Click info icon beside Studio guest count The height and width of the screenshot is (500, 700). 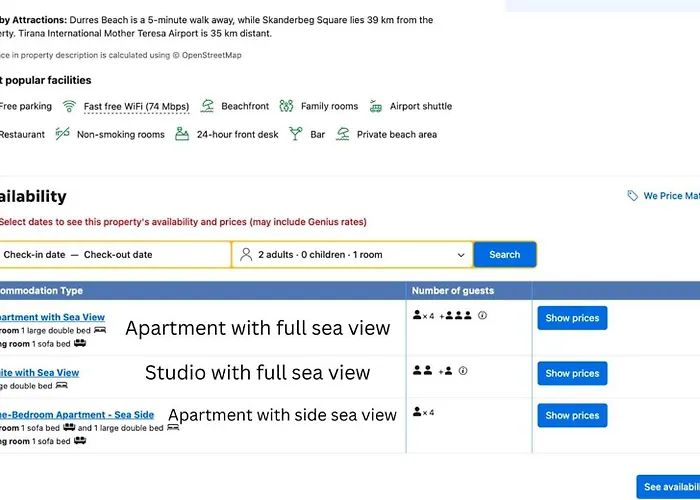[463, 371]
